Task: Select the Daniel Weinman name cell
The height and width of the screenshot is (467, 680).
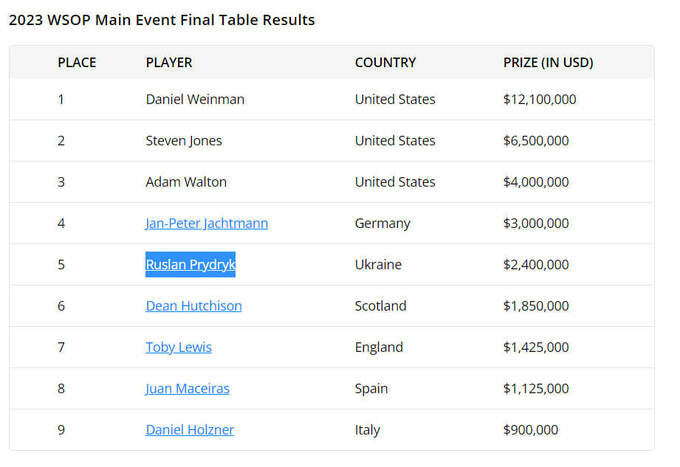Action: 194,99
